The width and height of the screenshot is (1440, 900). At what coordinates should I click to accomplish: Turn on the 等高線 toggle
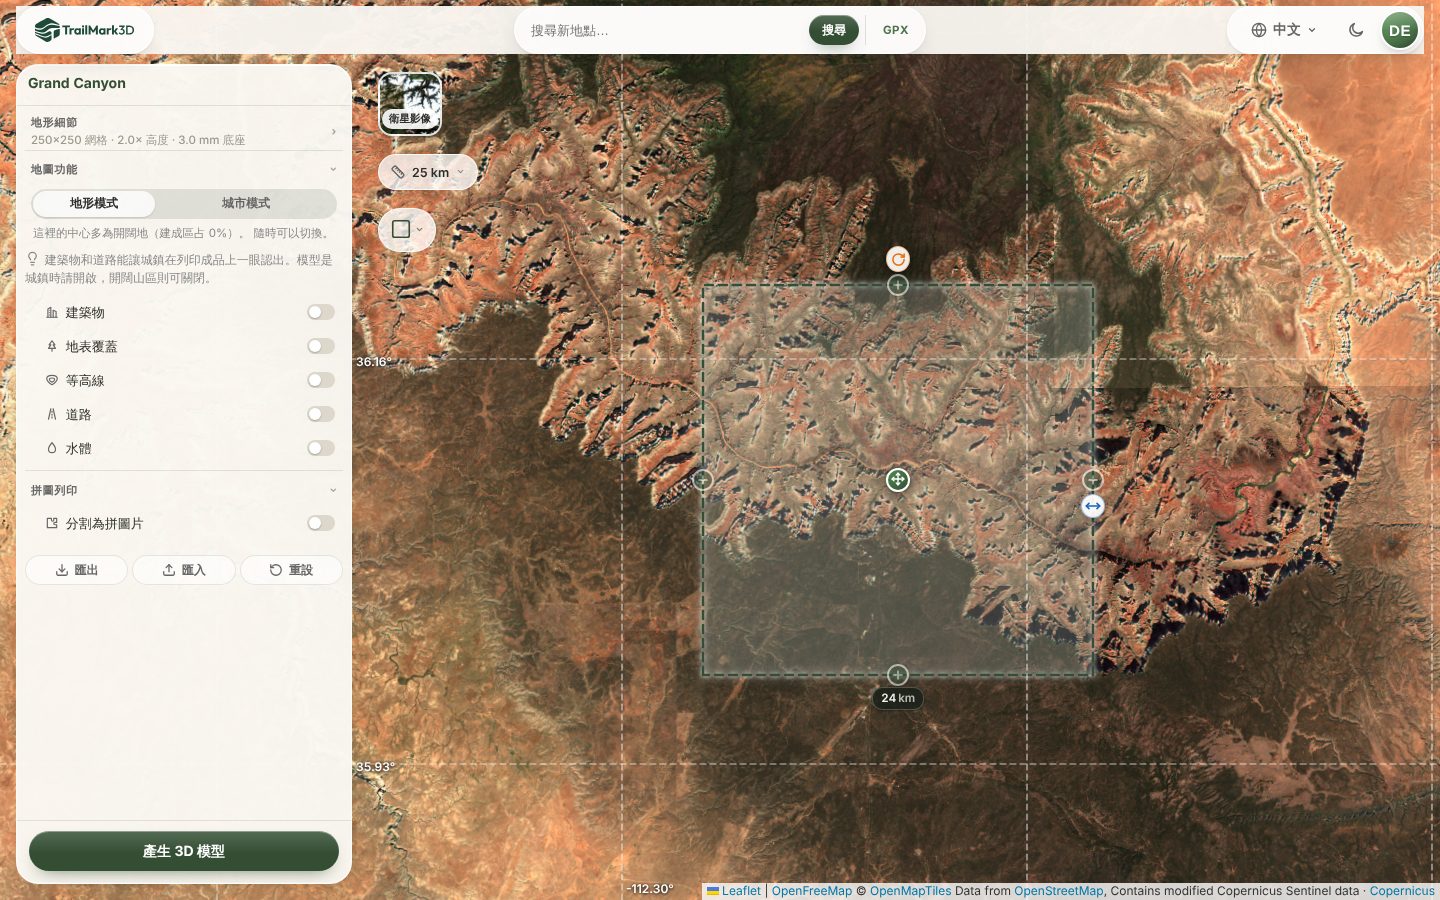click(x=321, y=381)
